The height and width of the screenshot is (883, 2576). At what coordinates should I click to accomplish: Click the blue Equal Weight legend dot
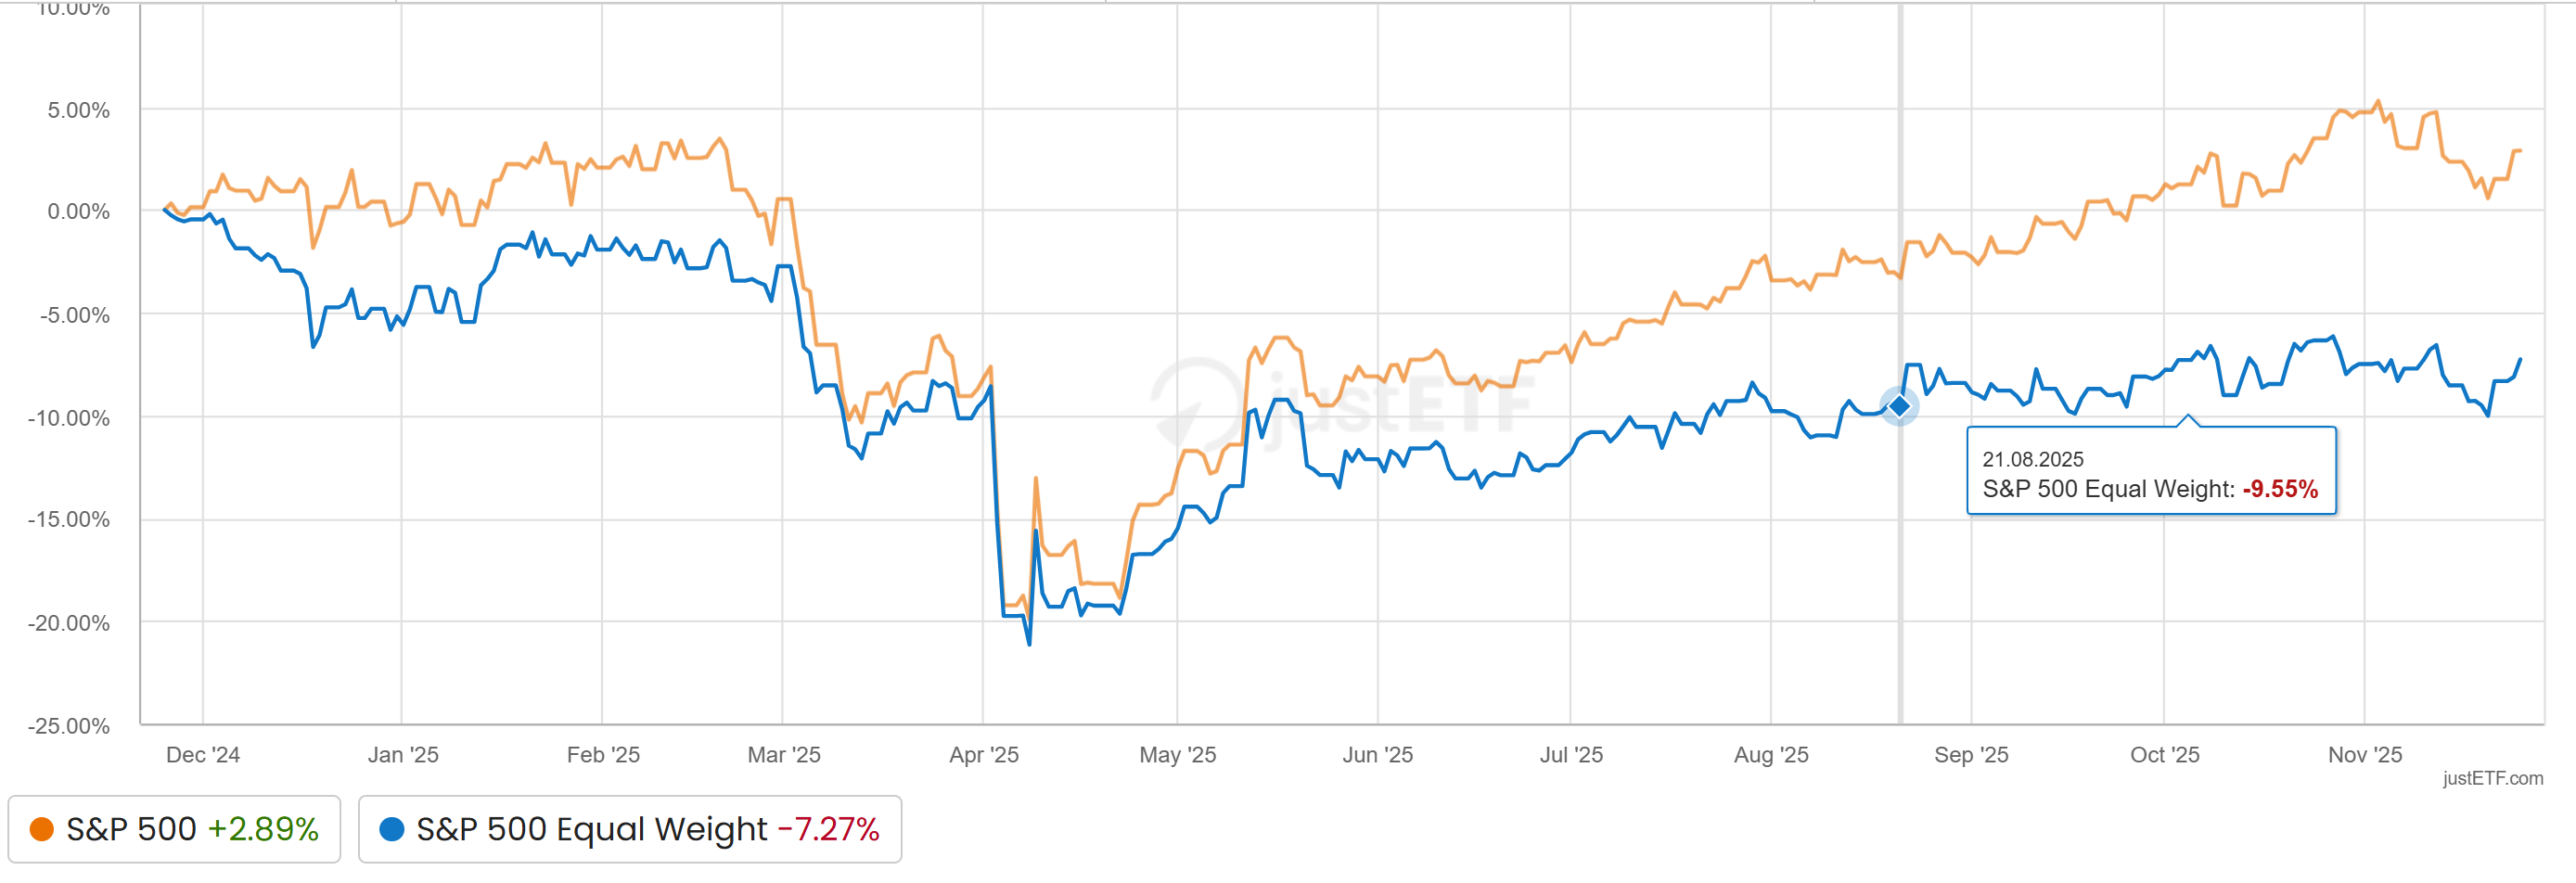click(392, 829)
